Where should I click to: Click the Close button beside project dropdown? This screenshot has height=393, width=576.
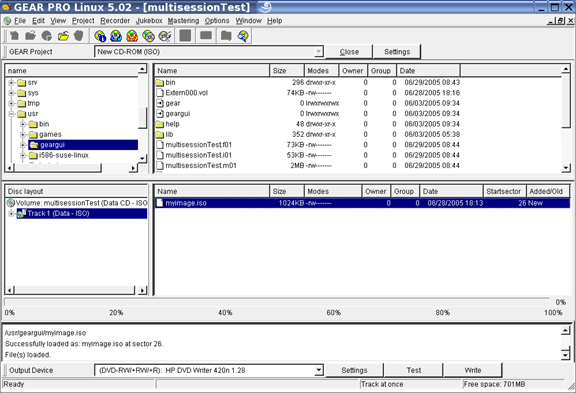point(349,52)
